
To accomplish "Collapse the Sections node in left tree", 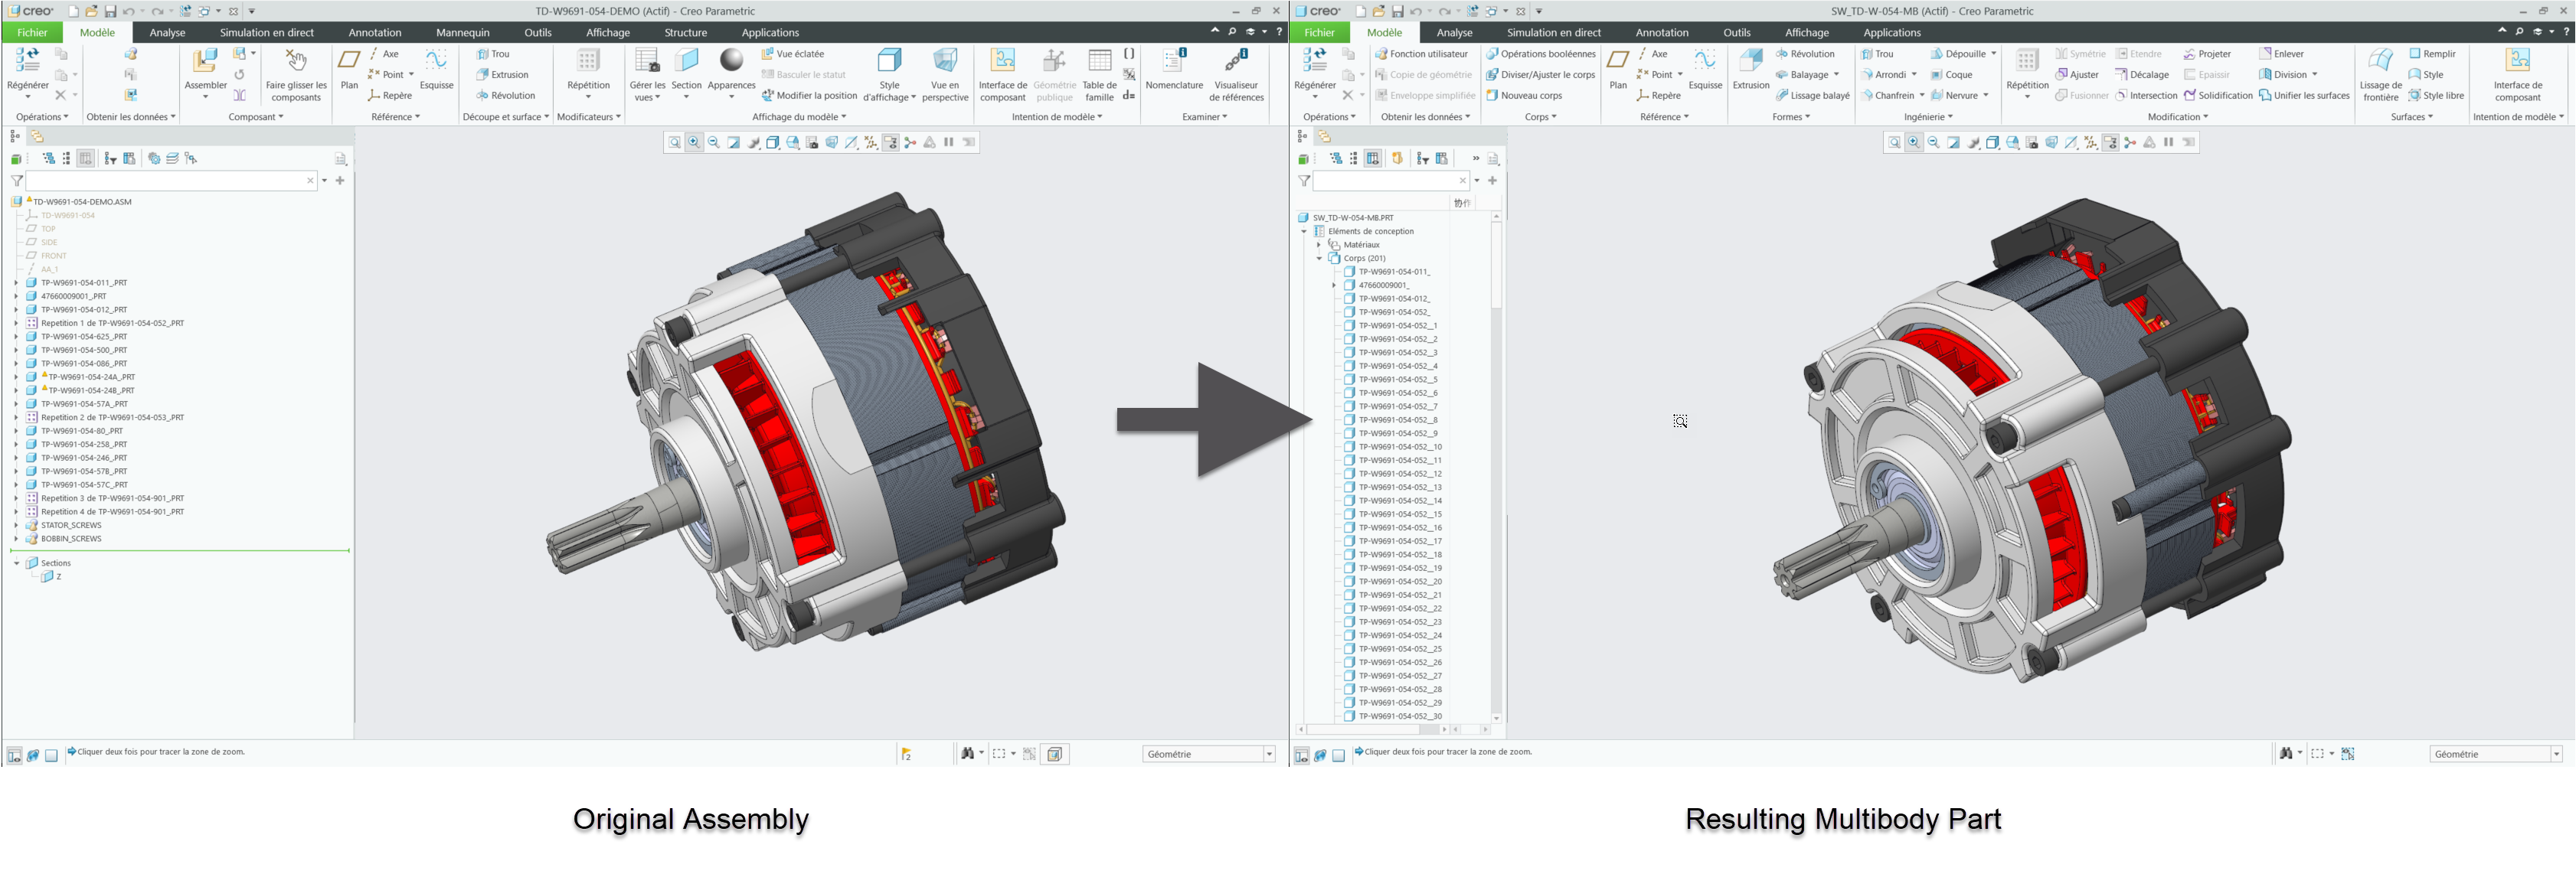I will tap(16, 564).
